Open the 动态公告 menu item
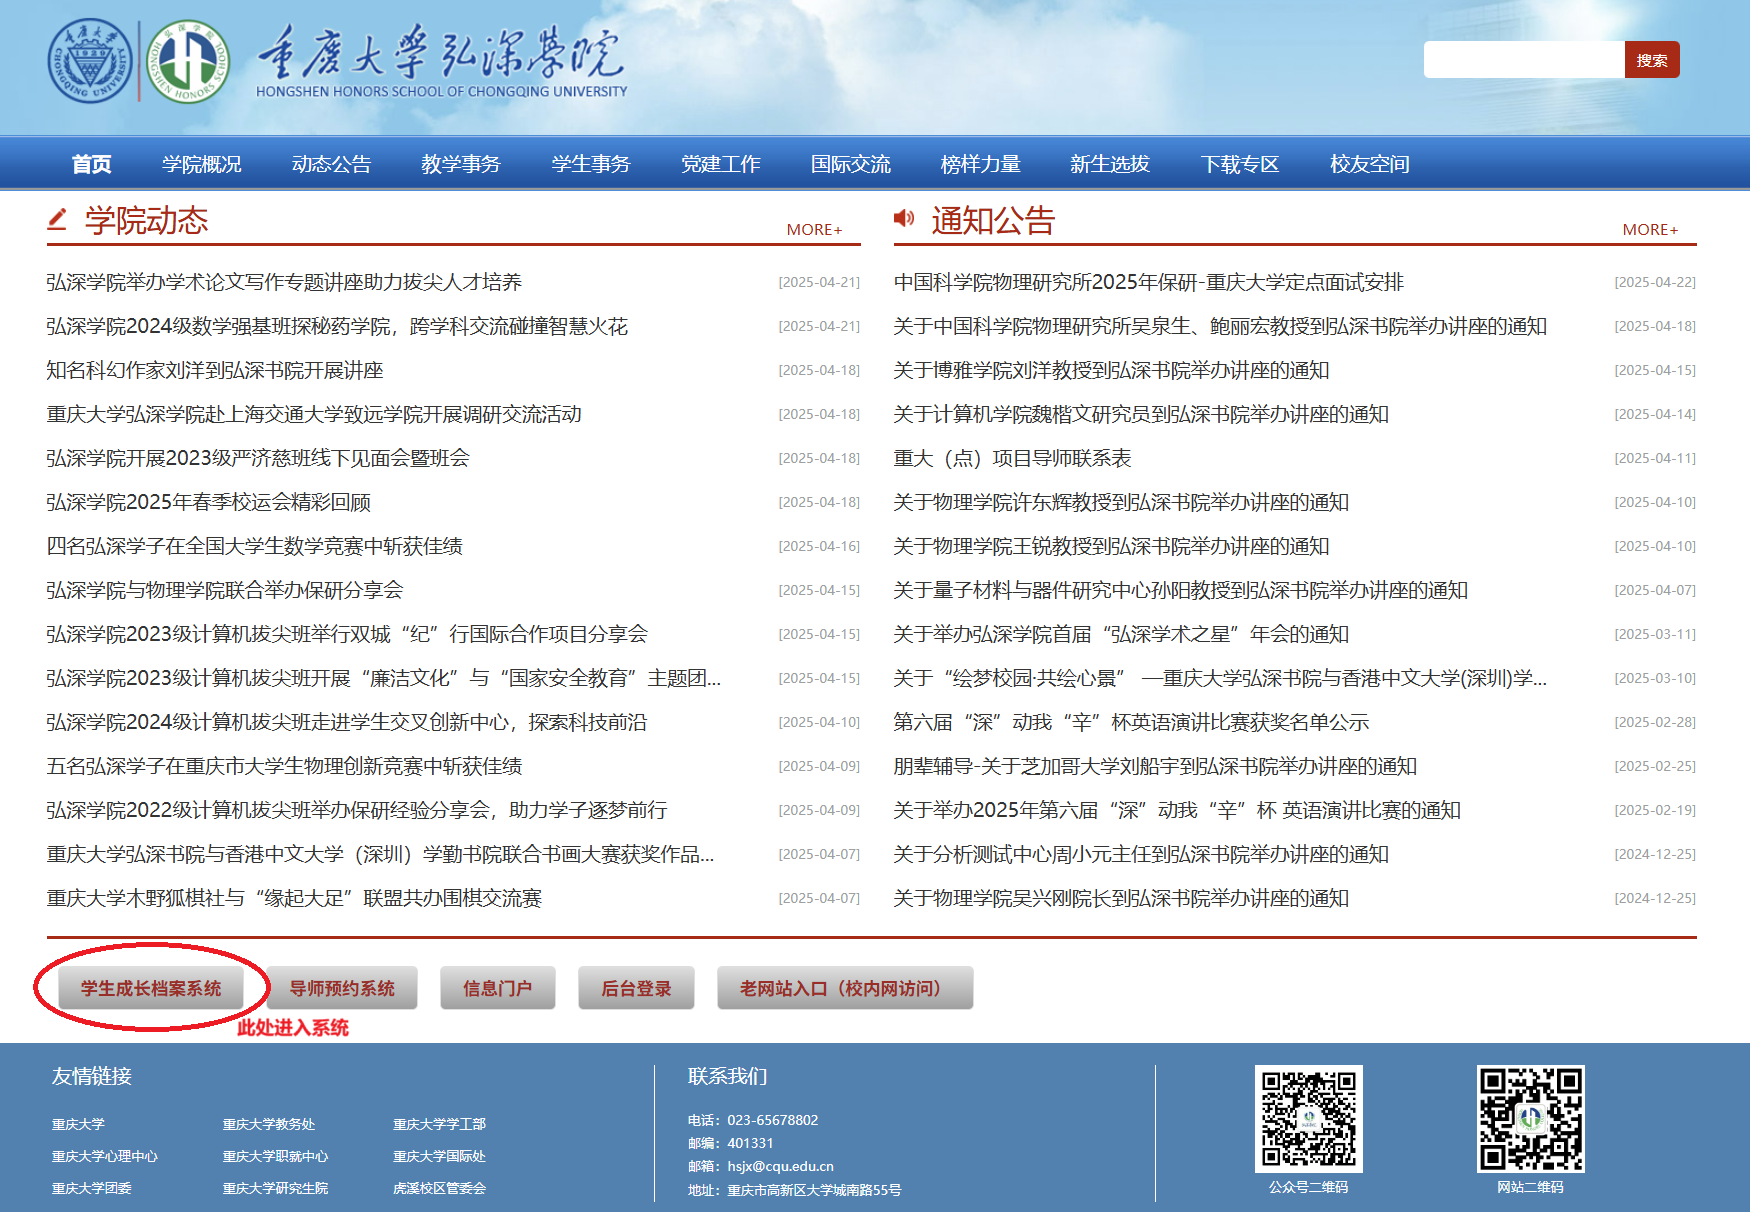 [x=331, y=164]
